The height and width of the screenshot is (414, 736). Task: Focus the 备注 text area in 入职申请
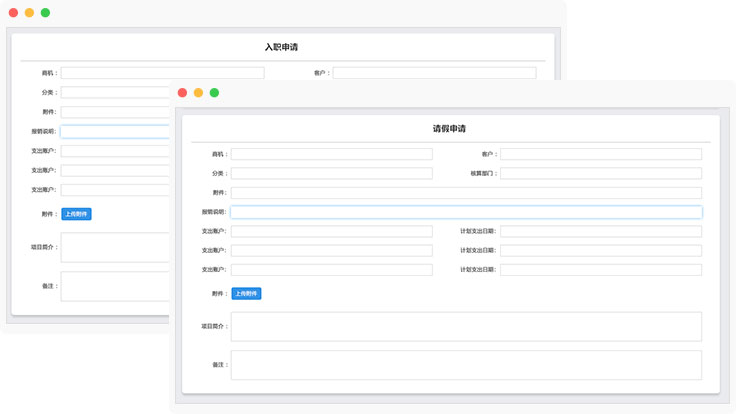click(114, 286)
